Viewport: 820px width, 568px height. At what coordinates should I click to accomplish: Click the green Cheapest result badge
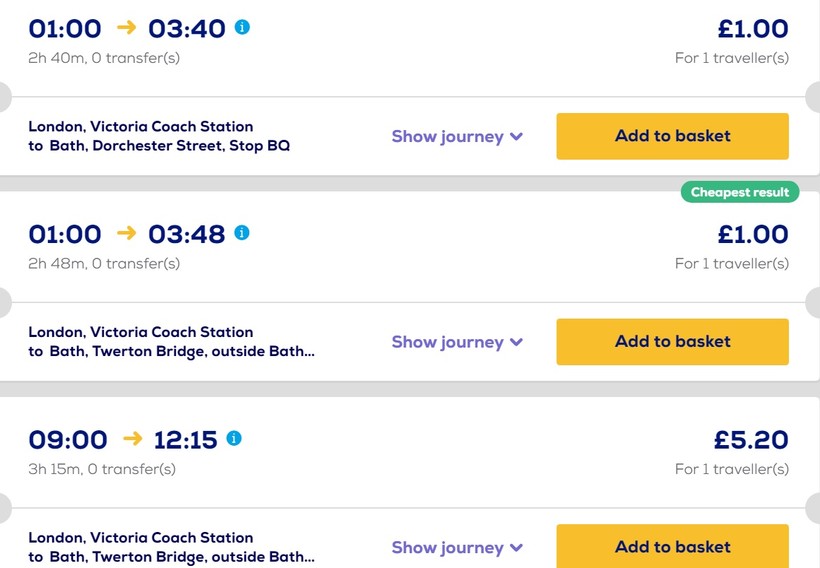[x=740, y=192]
